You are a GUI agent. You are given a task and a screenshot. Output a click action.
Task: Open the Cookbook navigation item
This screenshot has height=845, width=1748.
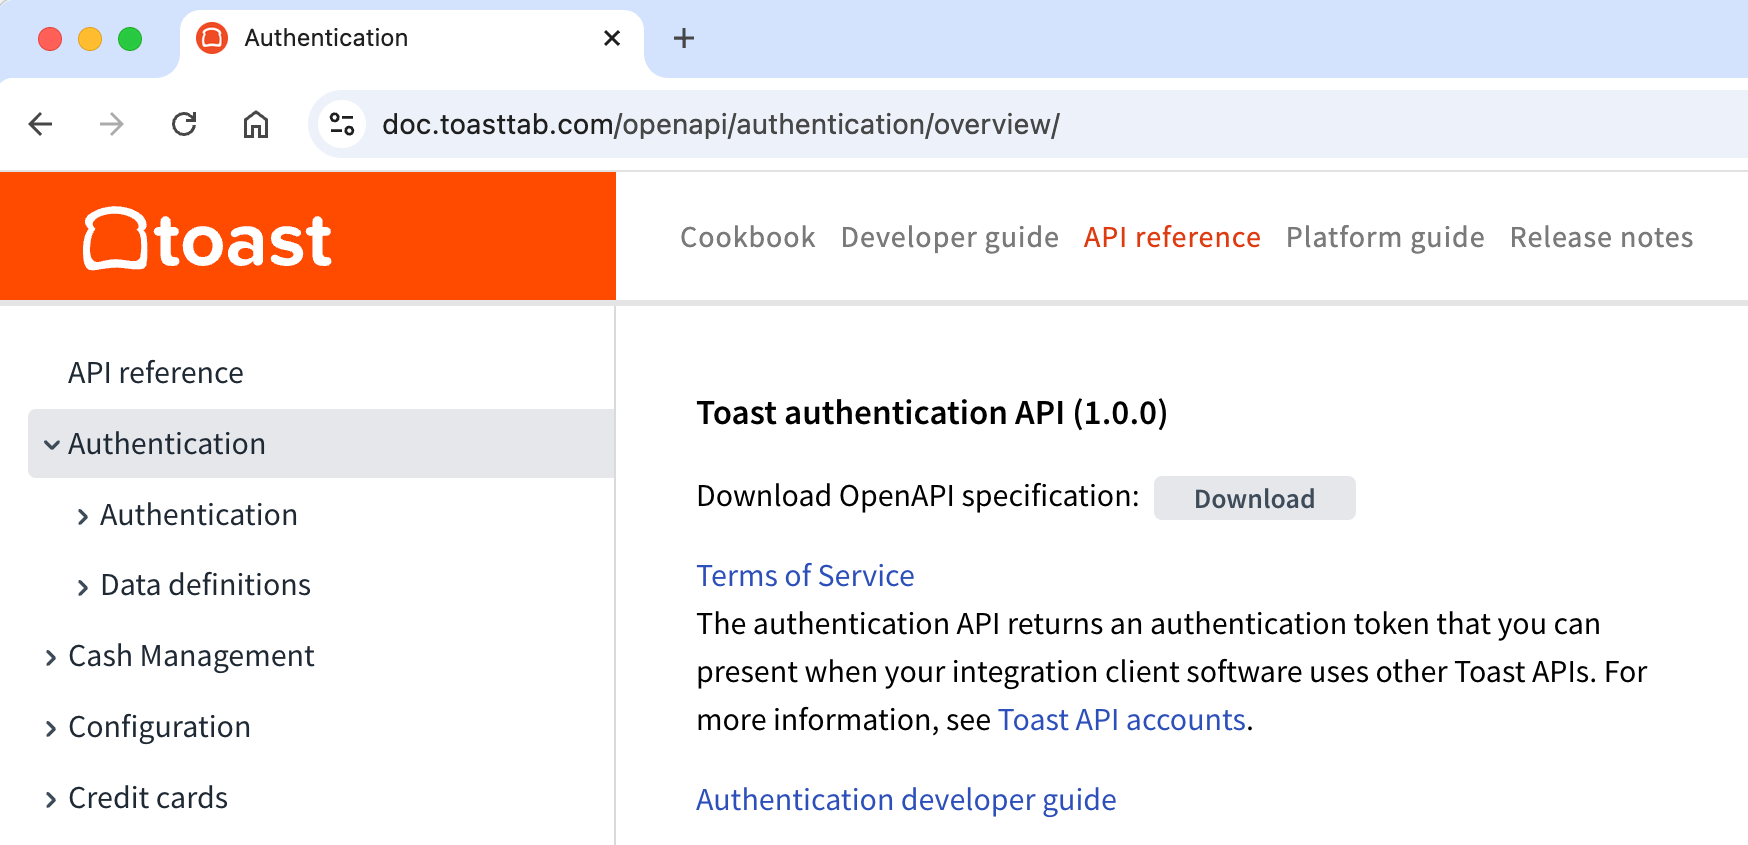(748, 237)
